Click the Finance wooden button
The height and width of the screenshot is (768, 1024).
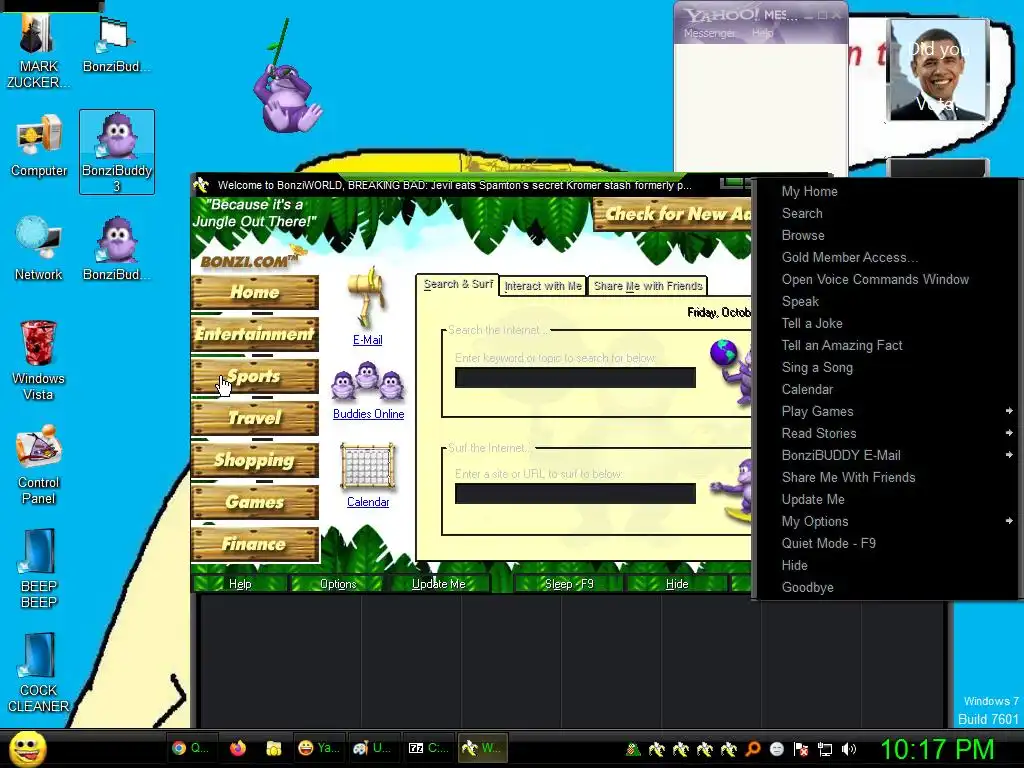[255, 544]
